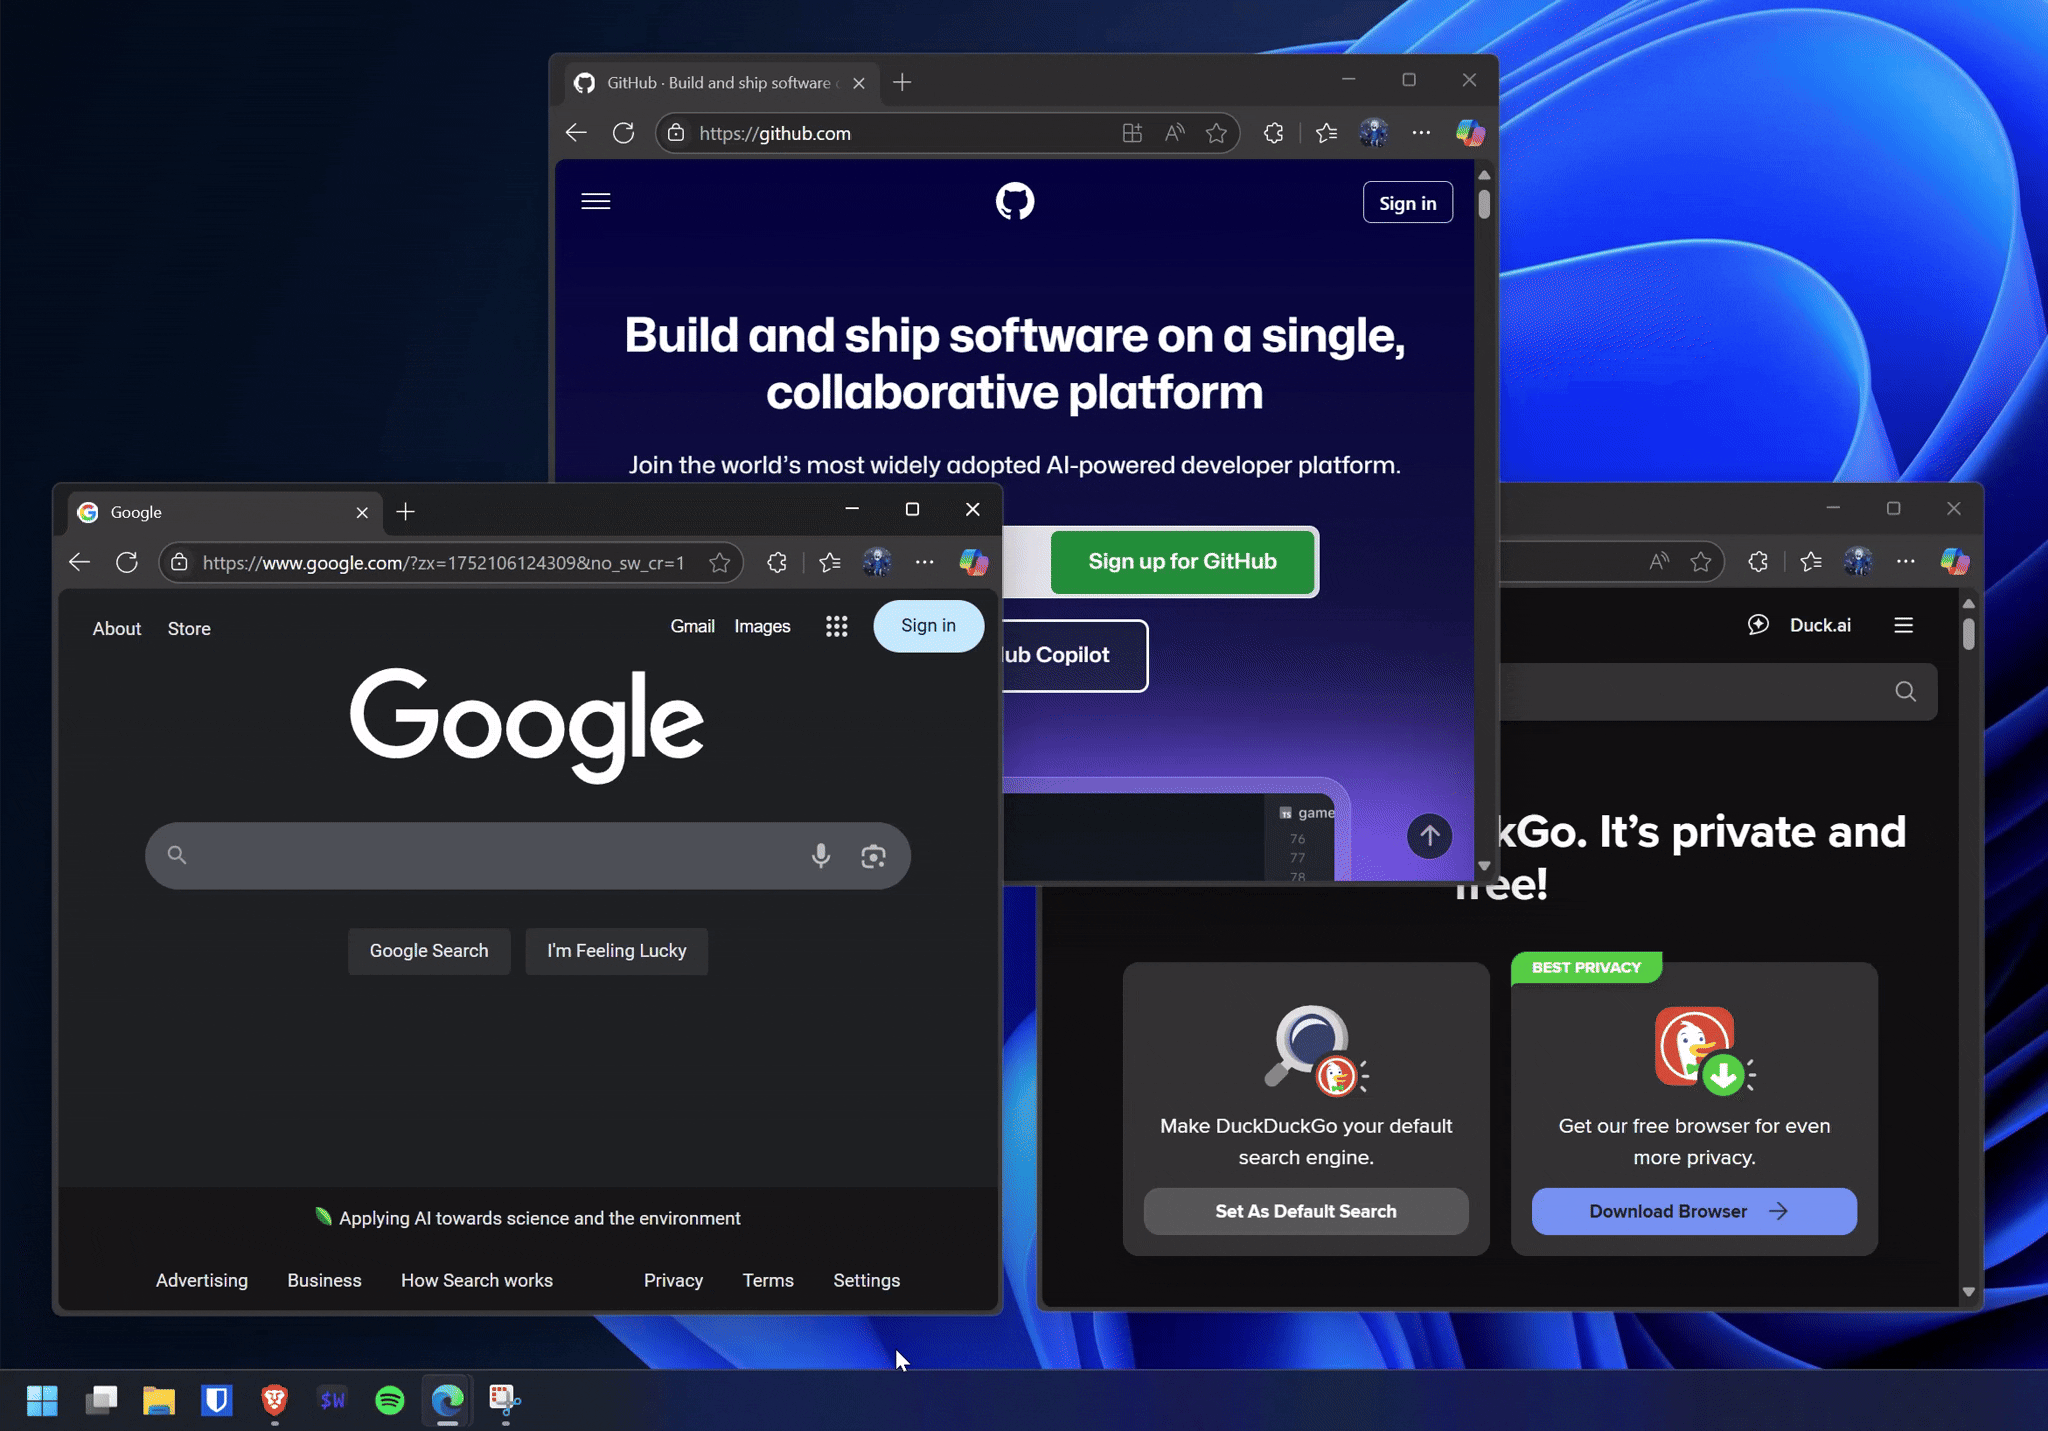Viewport: 2048px width, 1431px height.
Task: Open Google Privacy link
Action: [673, 1280]
